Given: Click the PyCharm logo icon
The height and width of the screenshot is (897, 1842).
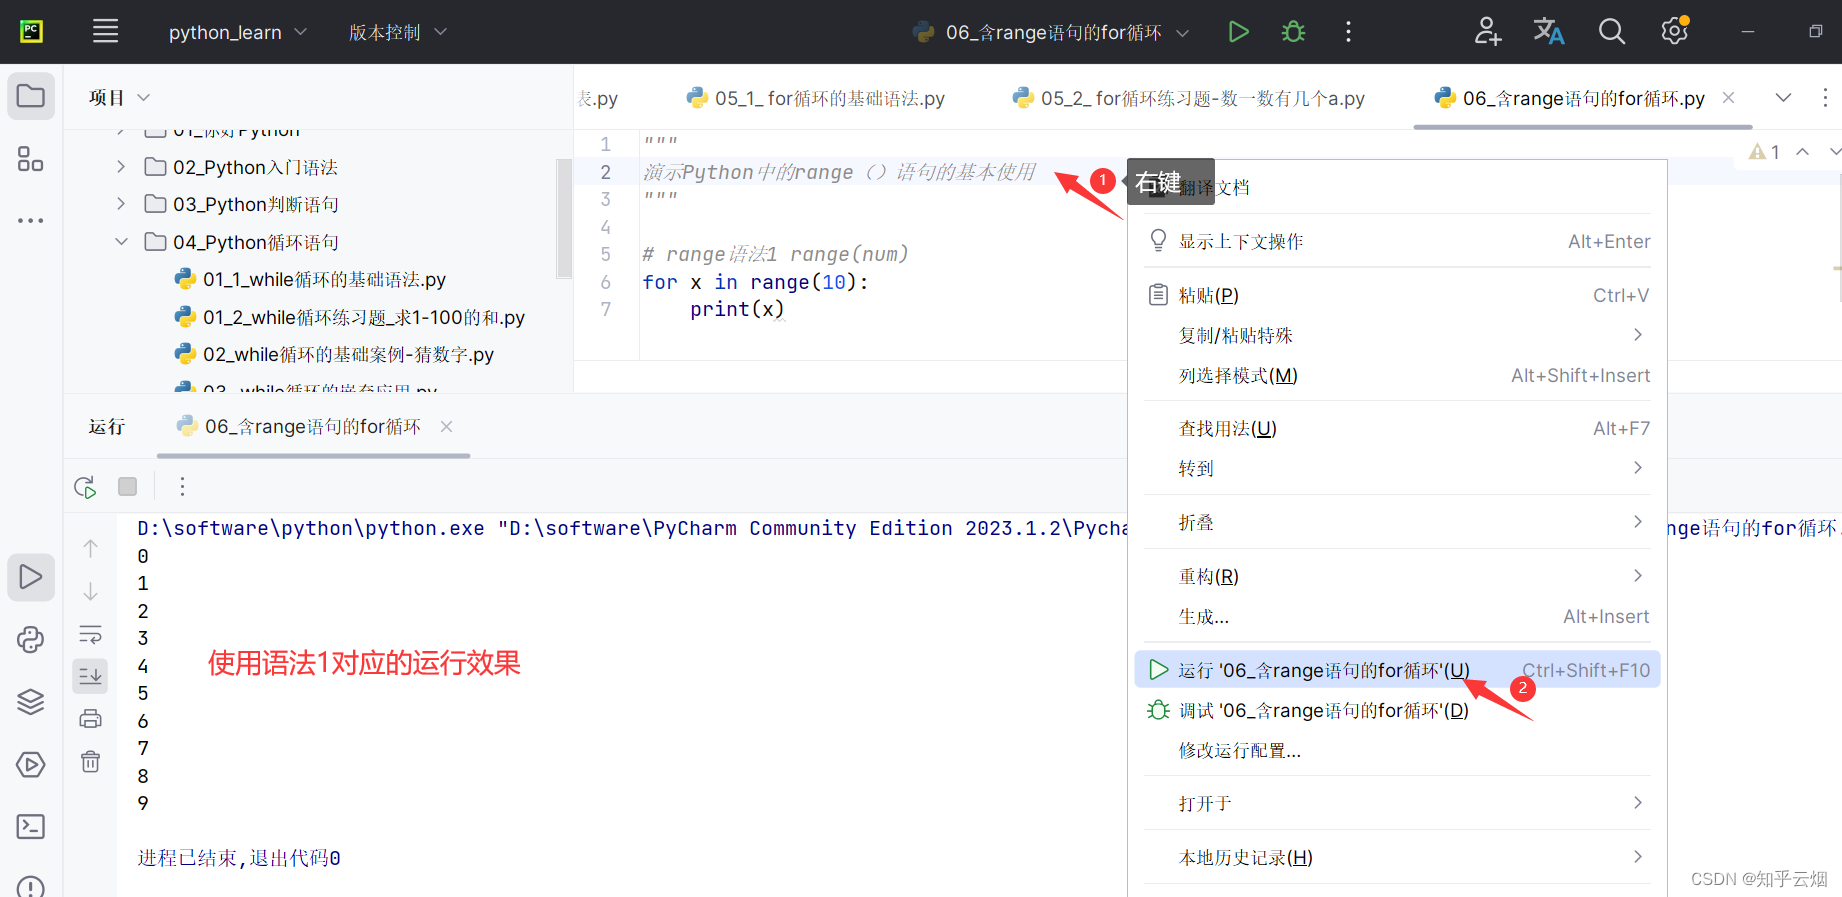Looking at the screenshot, I should [x=32, y=32].
